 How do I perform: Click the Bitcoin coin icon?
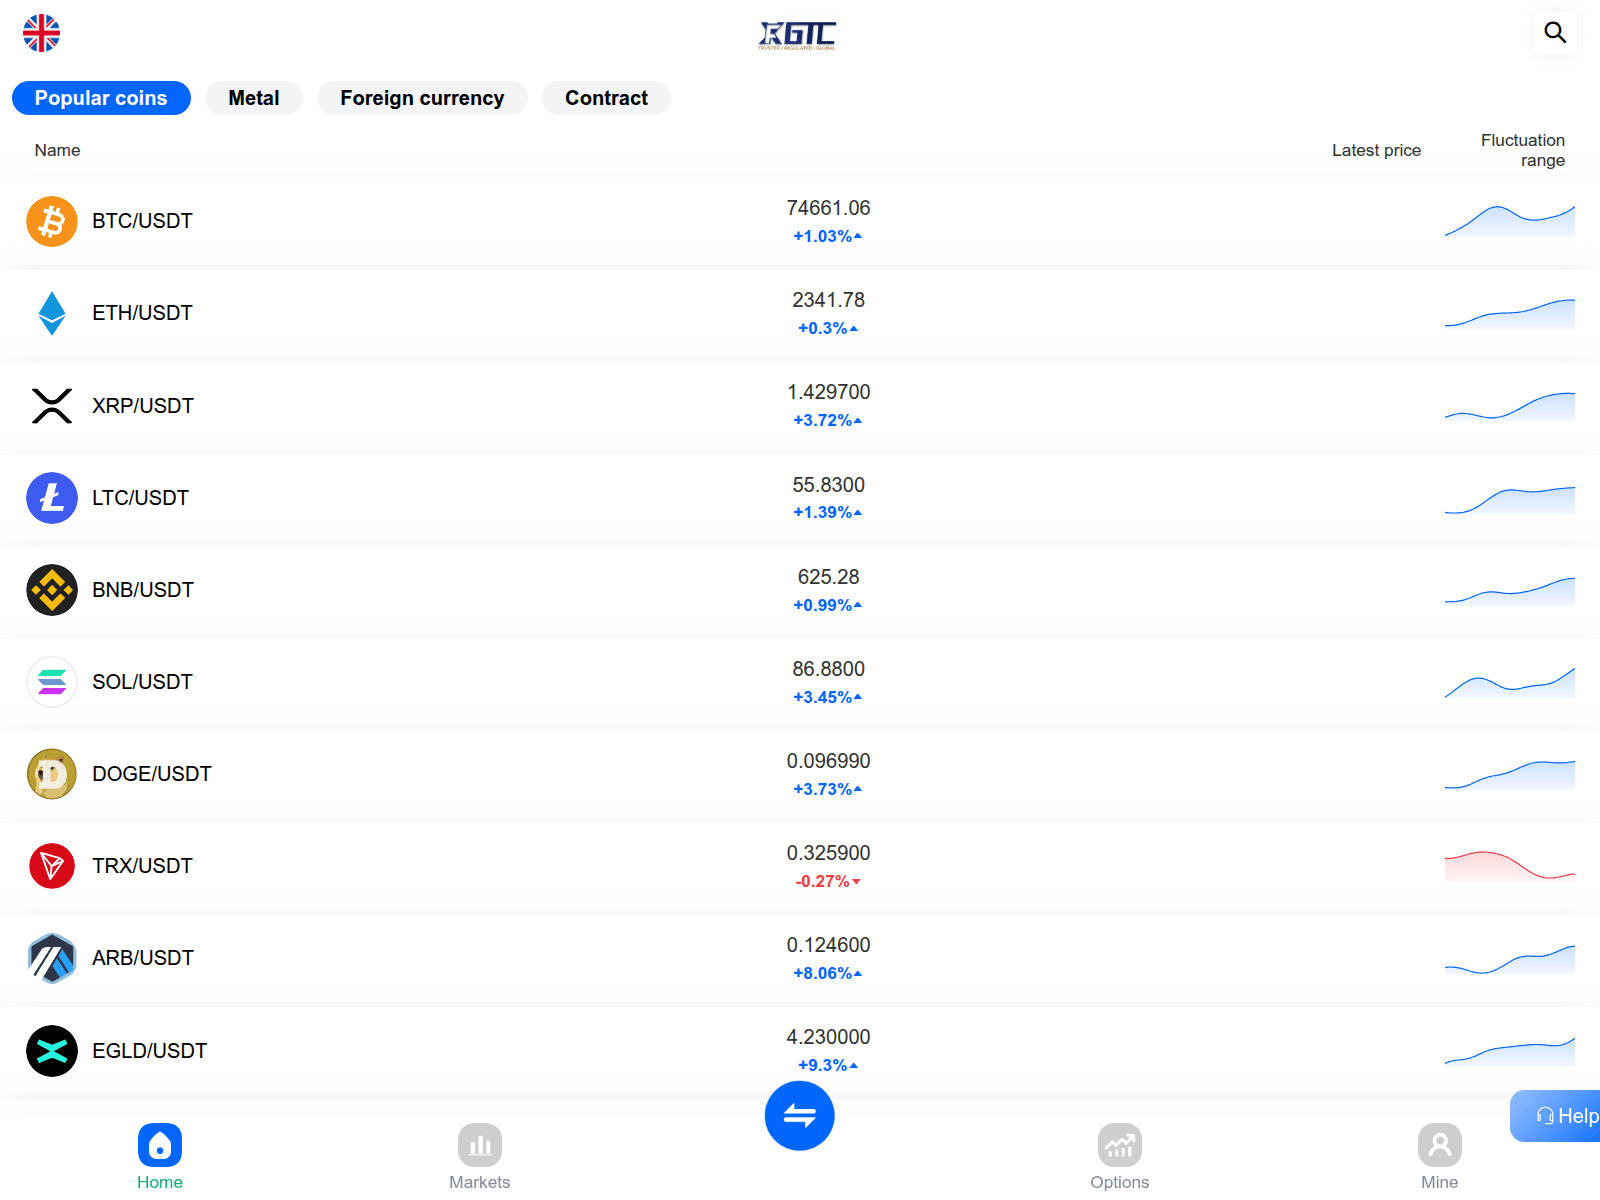(52, 221)
